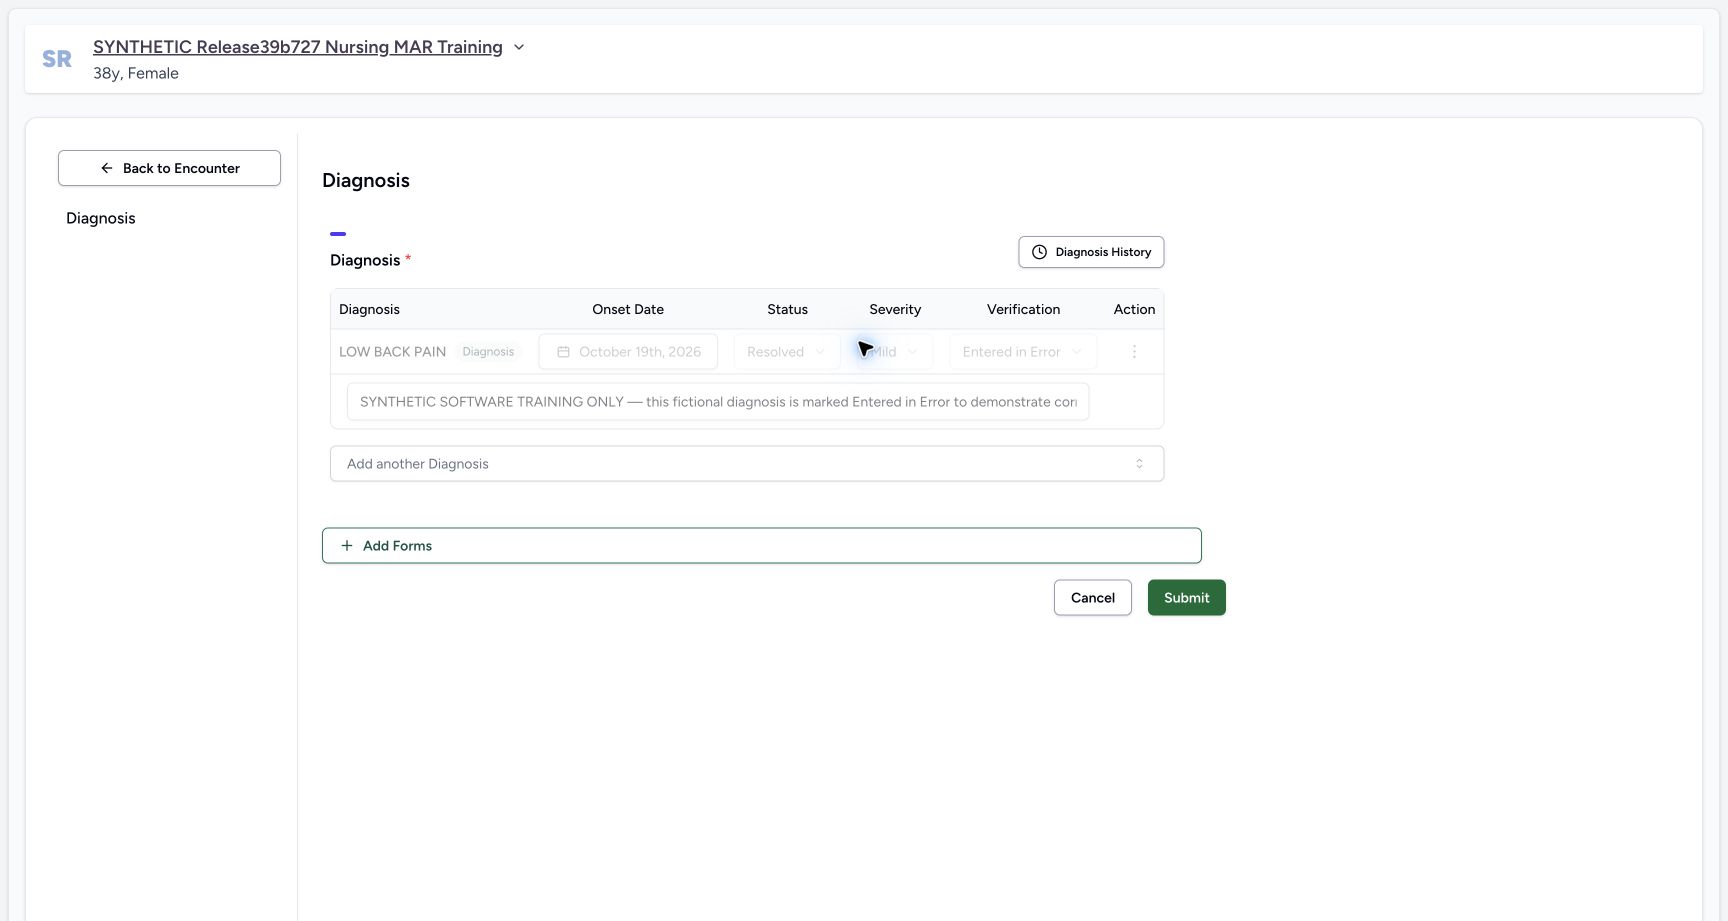Image resolution: width=1728 pixels, height=921 pixels.
Task: Expand the patient name chevron
Action: [519, 47]
